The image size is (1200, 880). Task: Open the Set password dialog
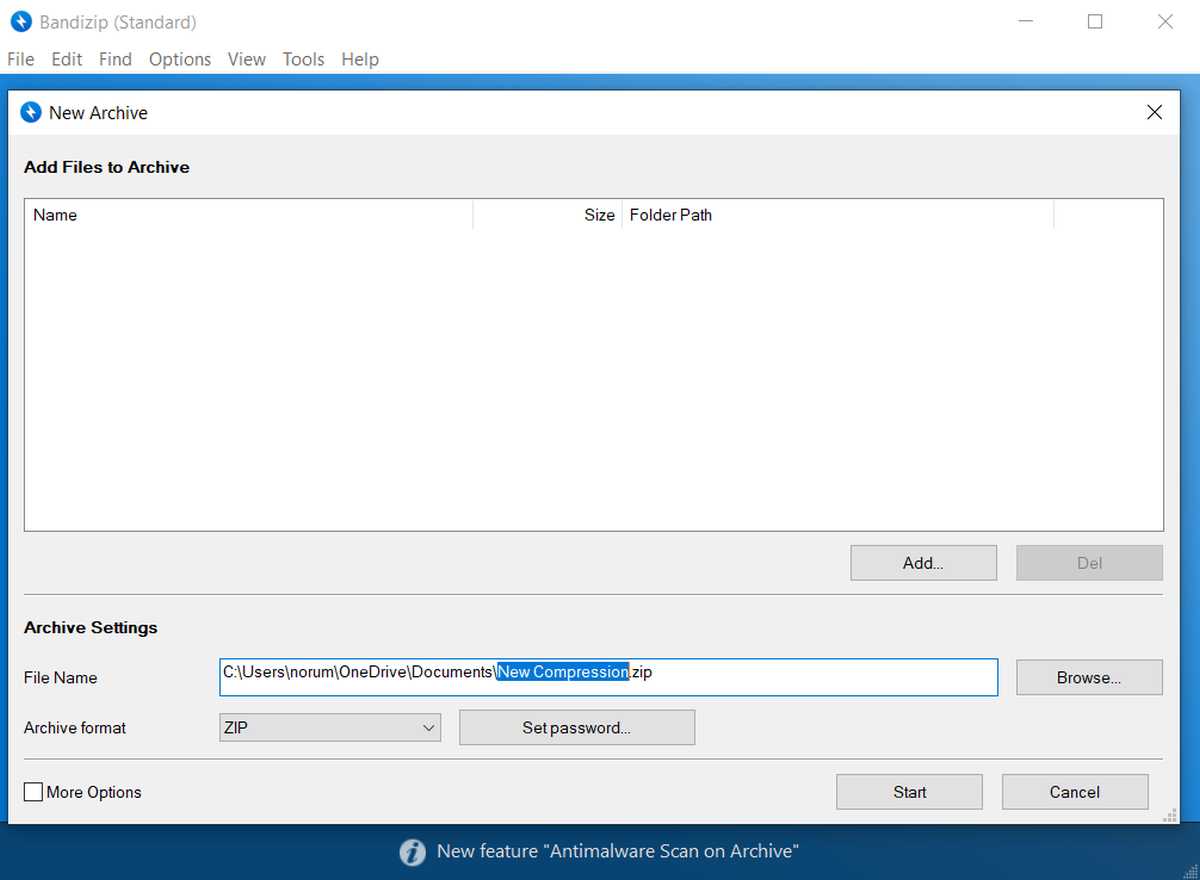point(577,727)
